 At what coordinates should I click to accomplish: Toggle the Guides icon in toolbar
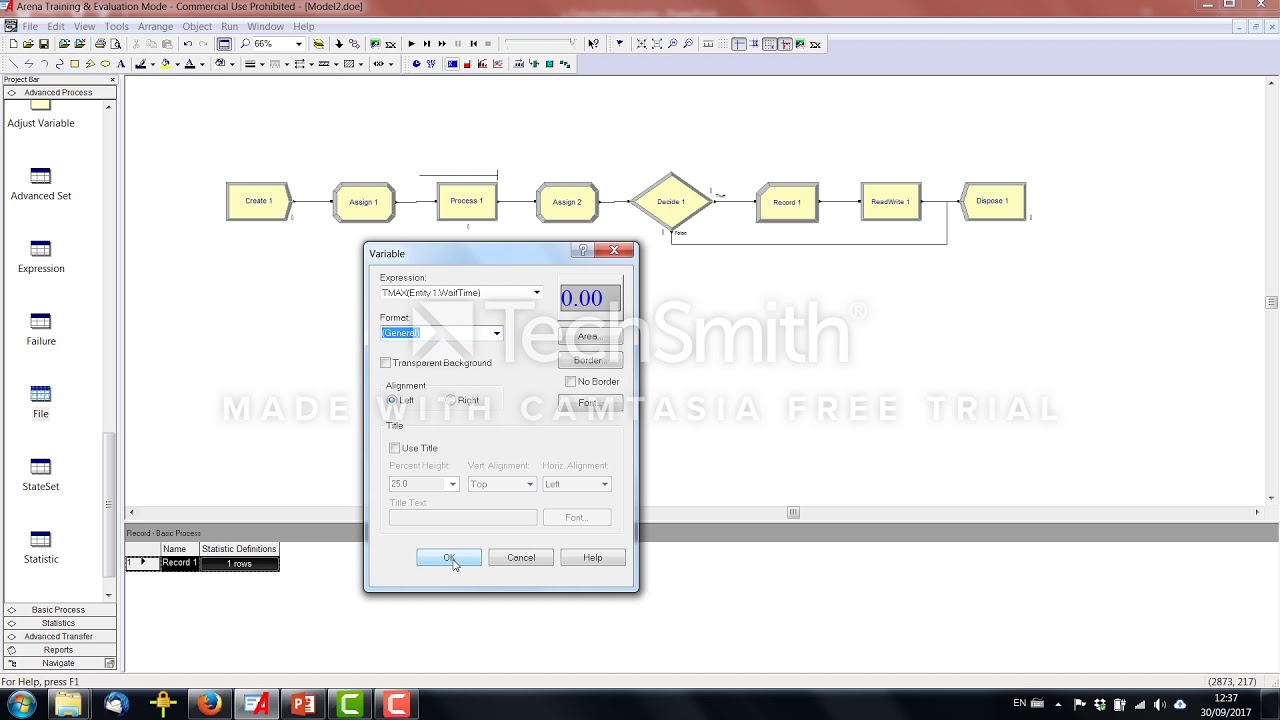pyautogui.click(x=739, y=44)
